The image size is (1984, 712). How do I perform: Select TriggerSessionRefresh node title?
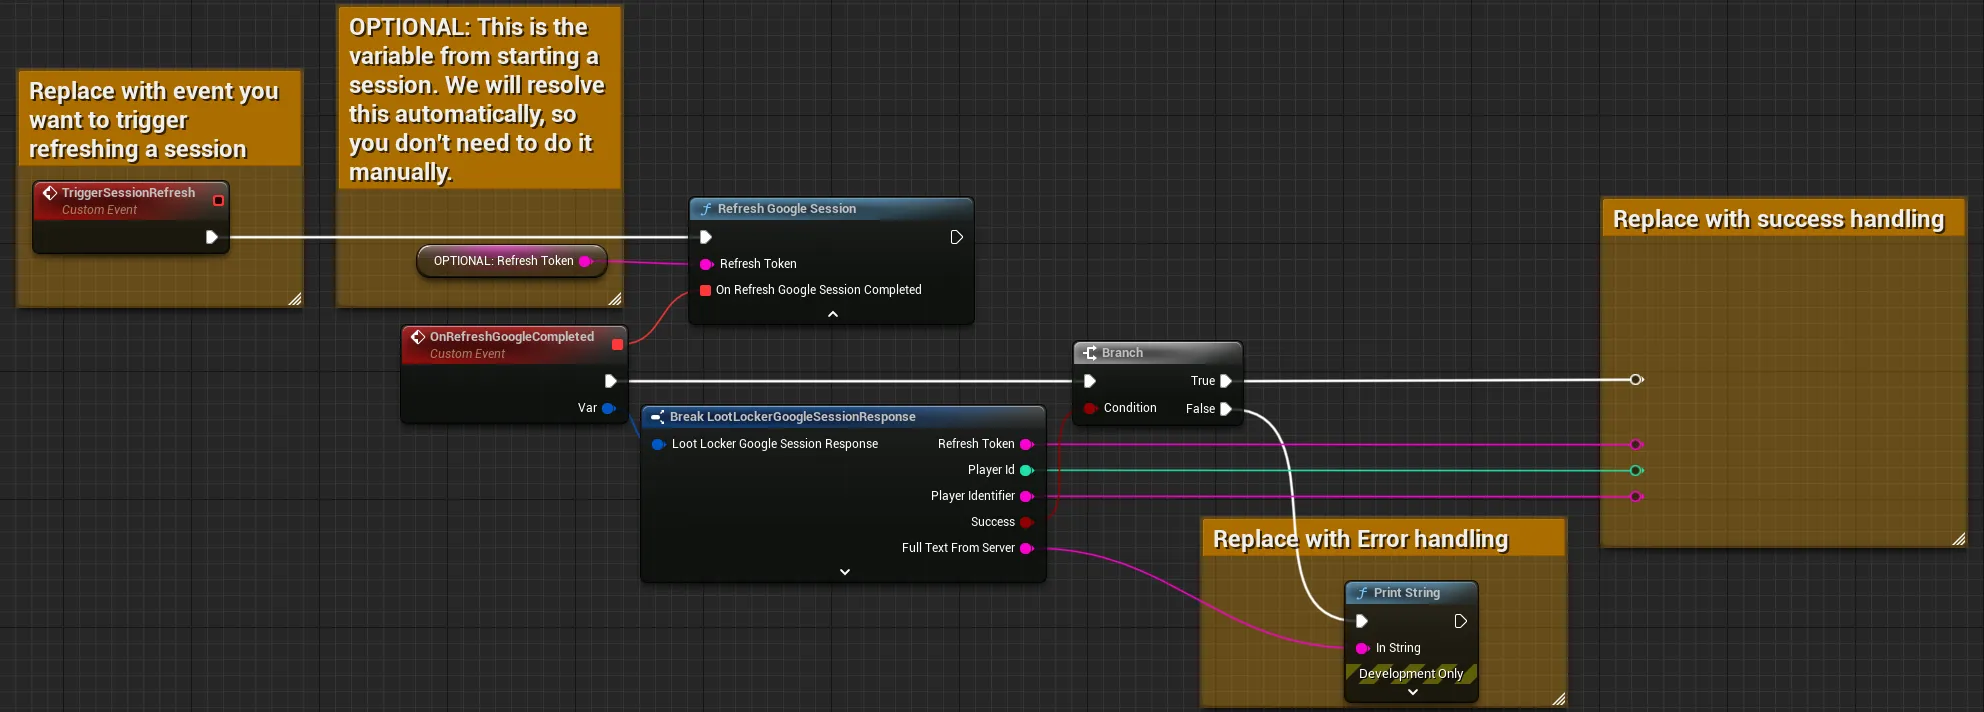point(128,193)
